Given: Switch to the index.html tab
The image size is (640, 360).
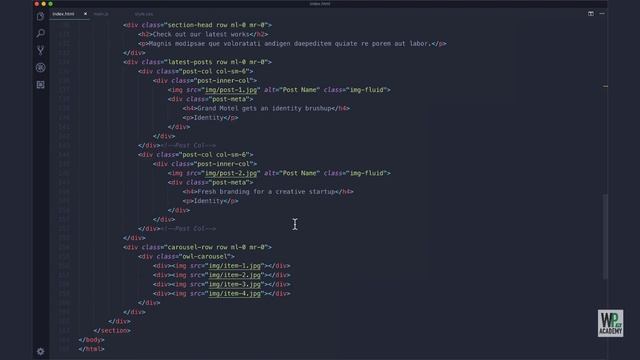Looking at the screenshot, I should [64, 14].
